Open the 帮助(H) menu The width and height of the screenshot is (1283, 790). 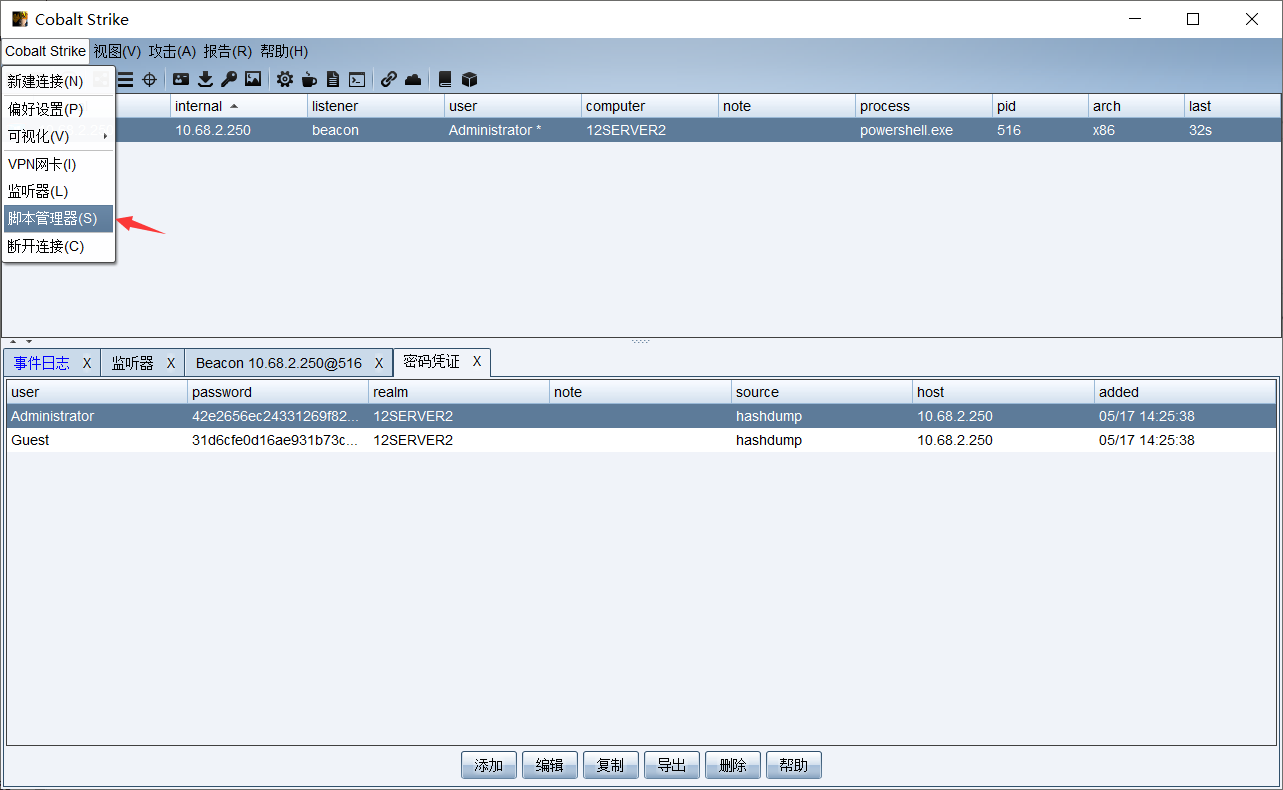pyautogui.click(x=284, y=51)
